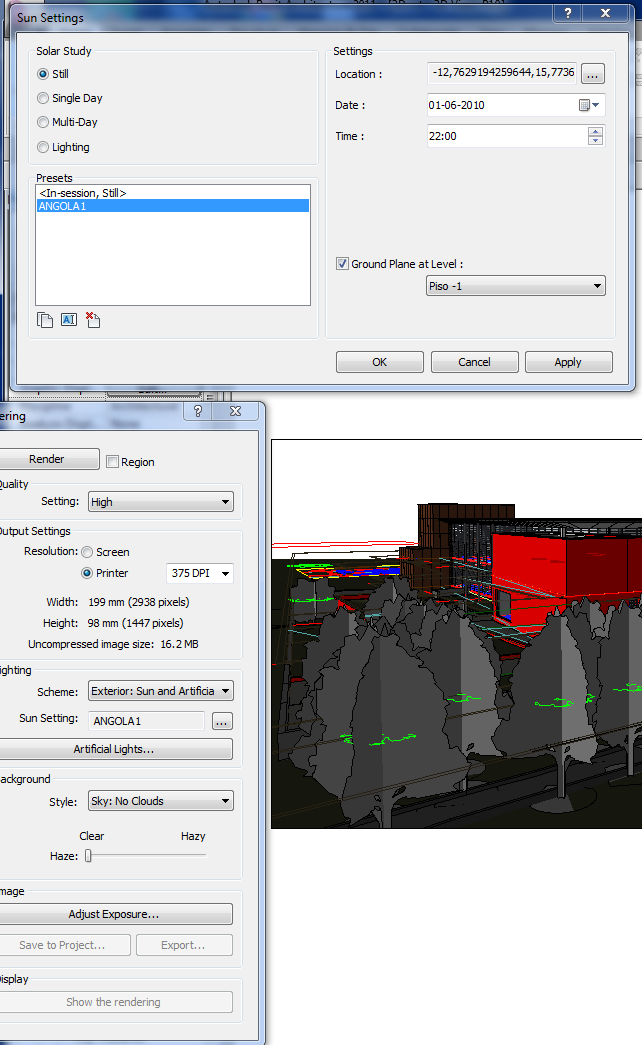The width and height of the screenshot is (642, 1045).
Task: Click the Adjust Exposure button
Action: [x=113, y=914]
